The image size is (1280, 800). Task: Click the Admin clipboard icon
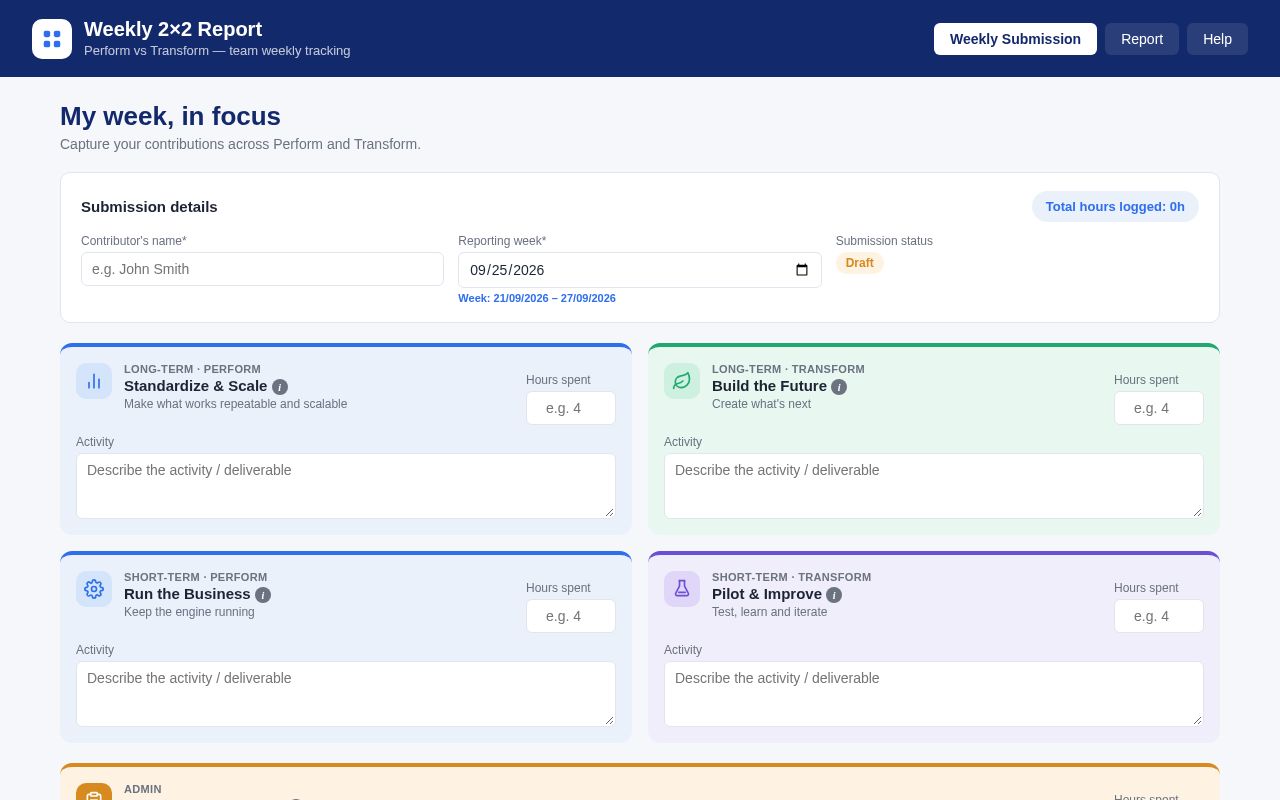click(94, 792)
